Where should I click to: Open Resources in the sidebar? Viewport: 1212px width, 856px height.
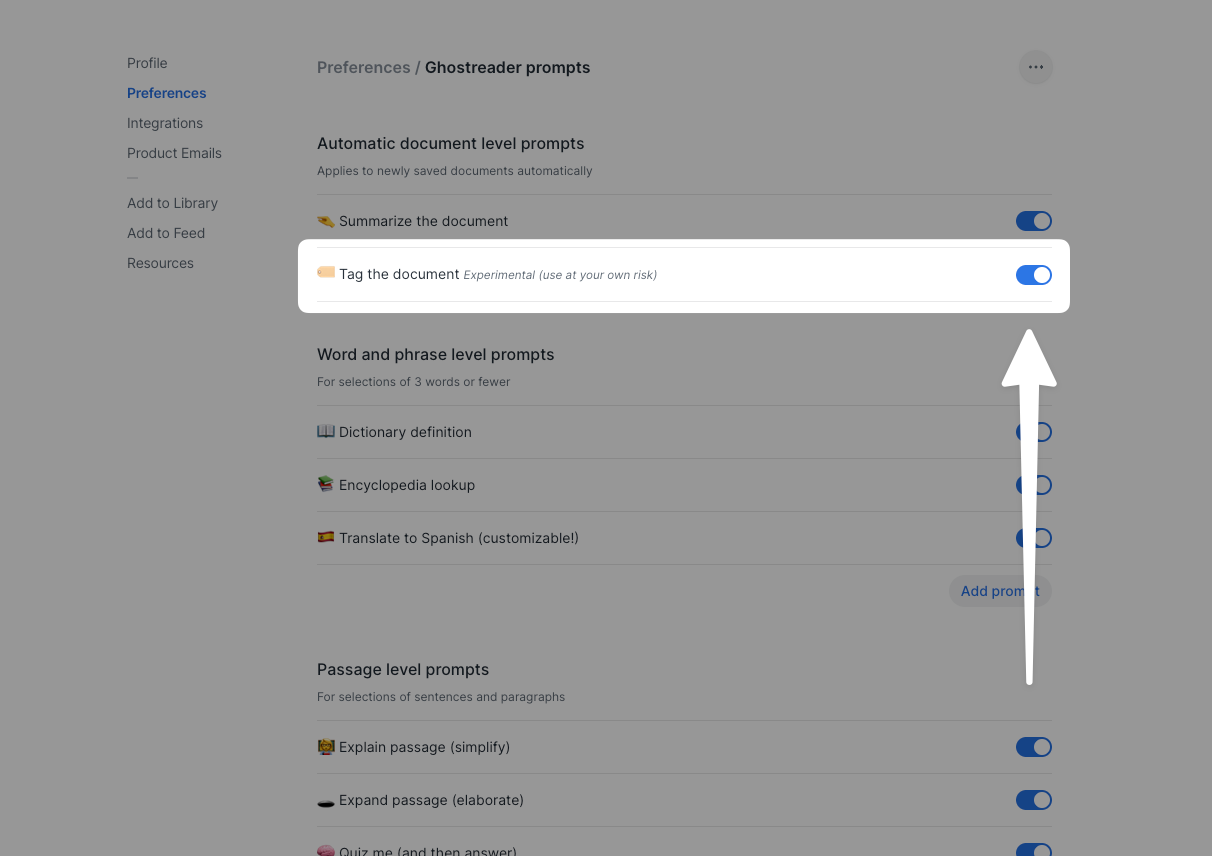[160, 263]
